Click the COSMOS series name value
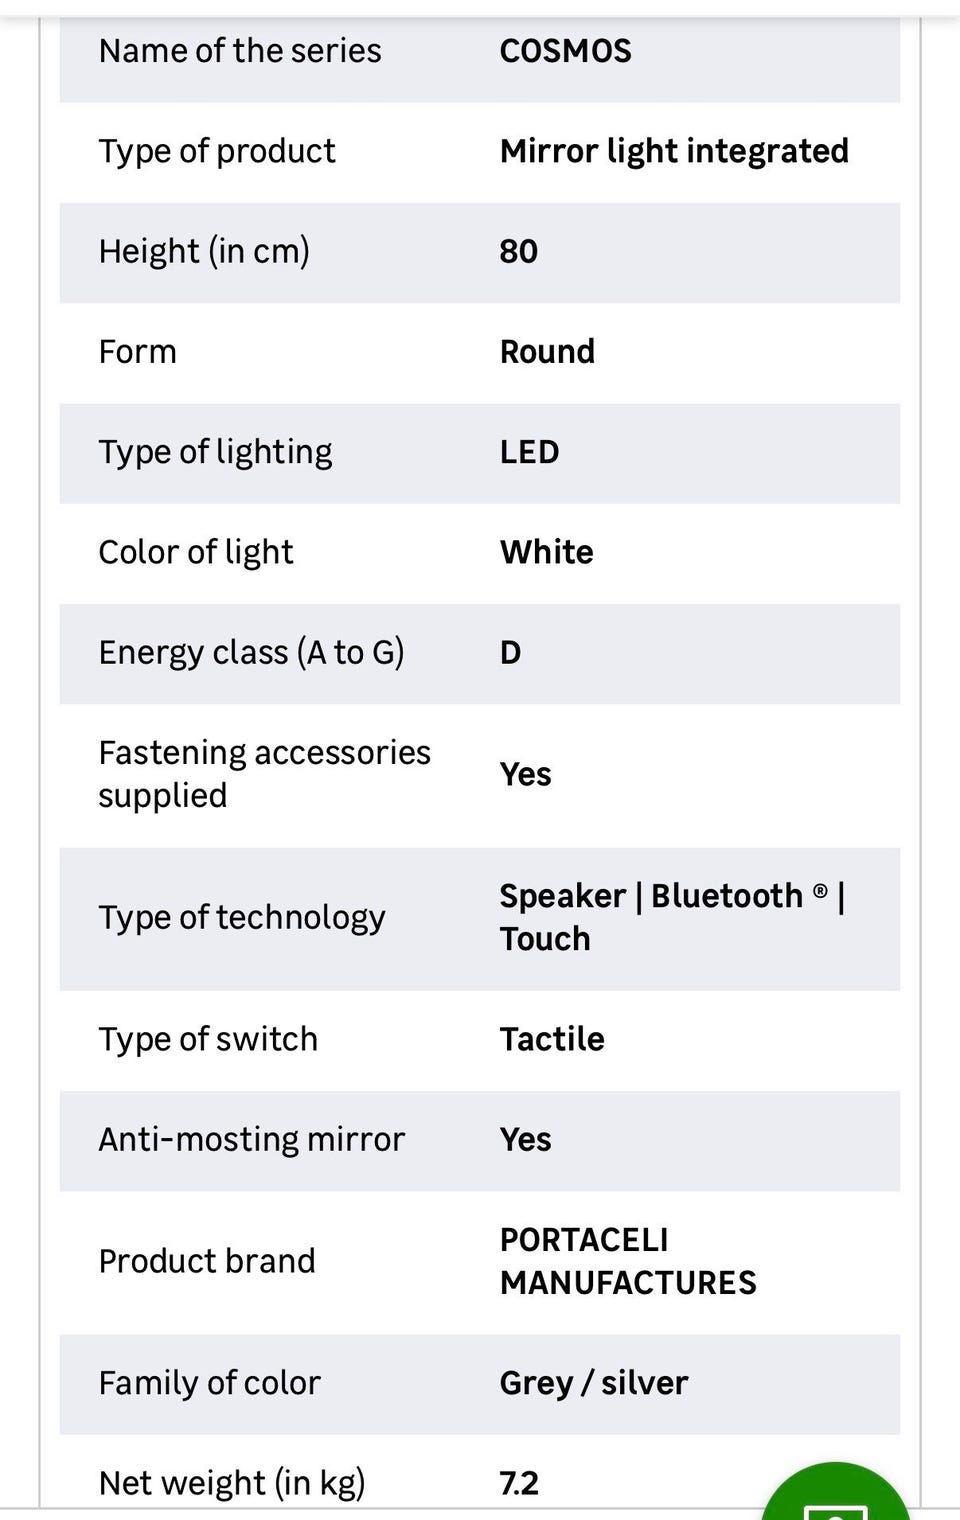Viewport: 960px width, 1520px height. tap(565, 51)
